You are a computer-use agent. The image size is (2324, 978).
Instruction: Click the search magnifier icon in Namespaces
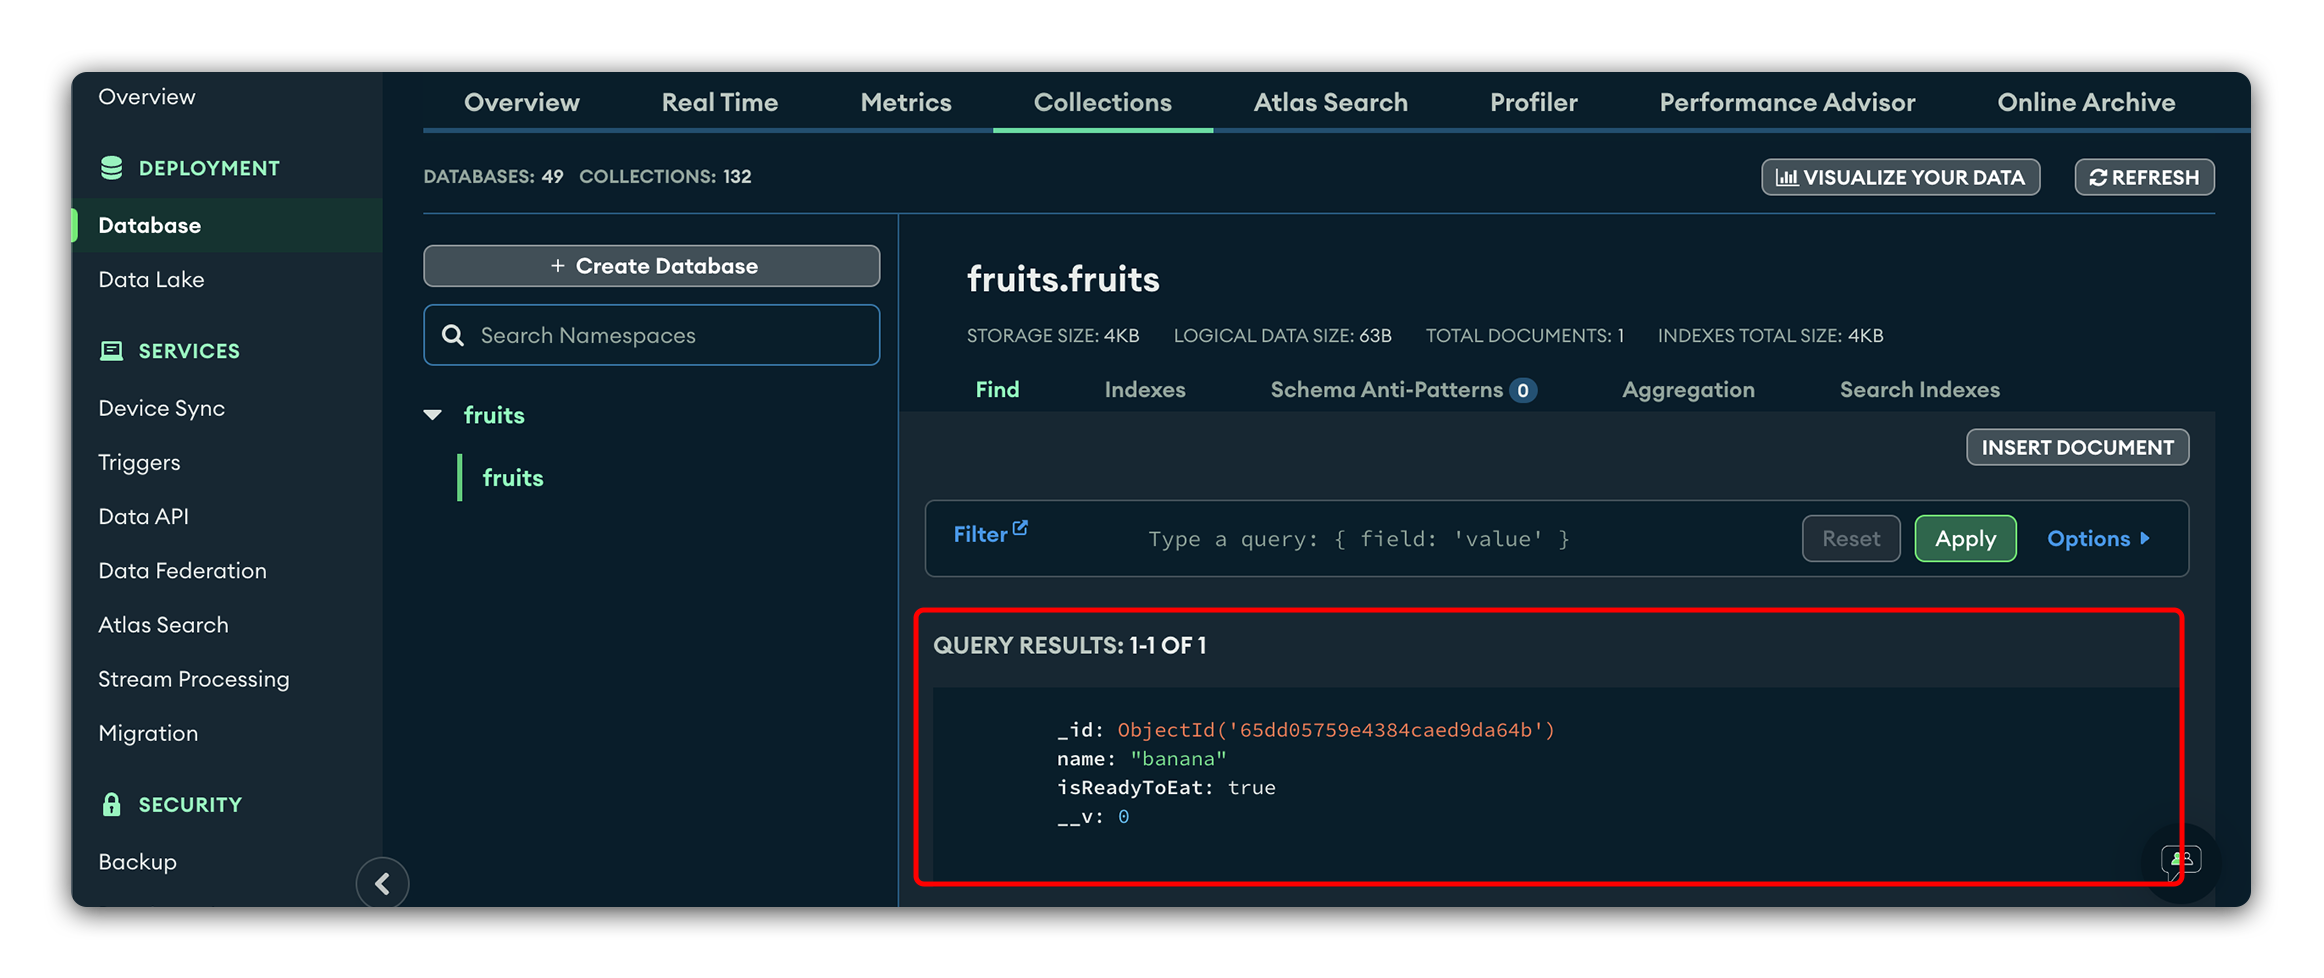453,335
